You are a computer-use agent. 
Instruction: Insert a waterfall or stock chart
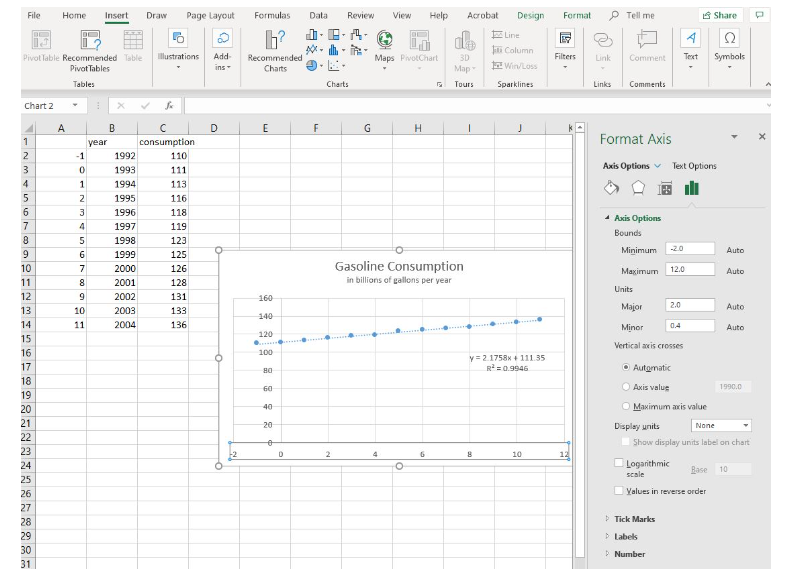(x=358, y=35)
